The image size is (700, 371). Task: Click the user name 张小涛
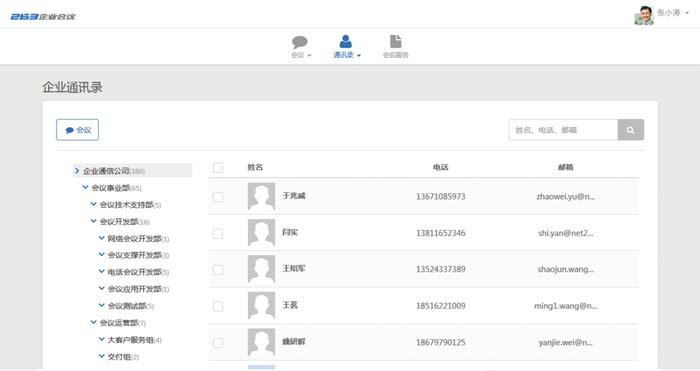tap(668, 13)
